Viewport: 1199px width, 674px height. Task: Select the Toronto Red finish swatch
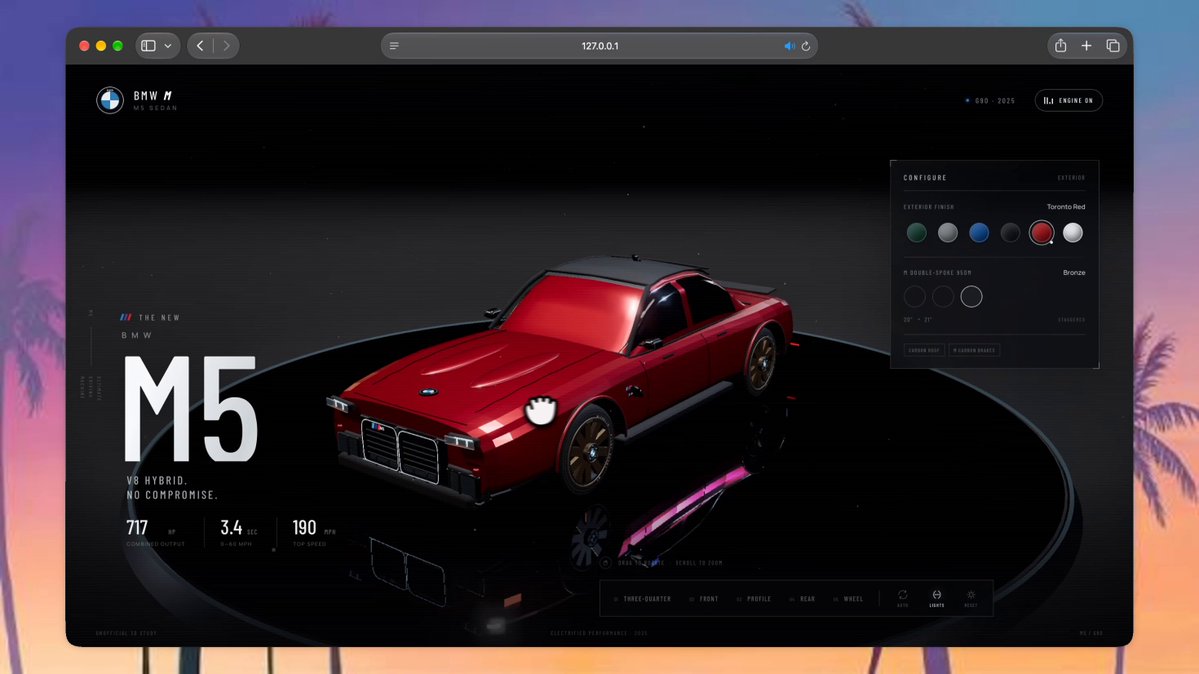1041,233
